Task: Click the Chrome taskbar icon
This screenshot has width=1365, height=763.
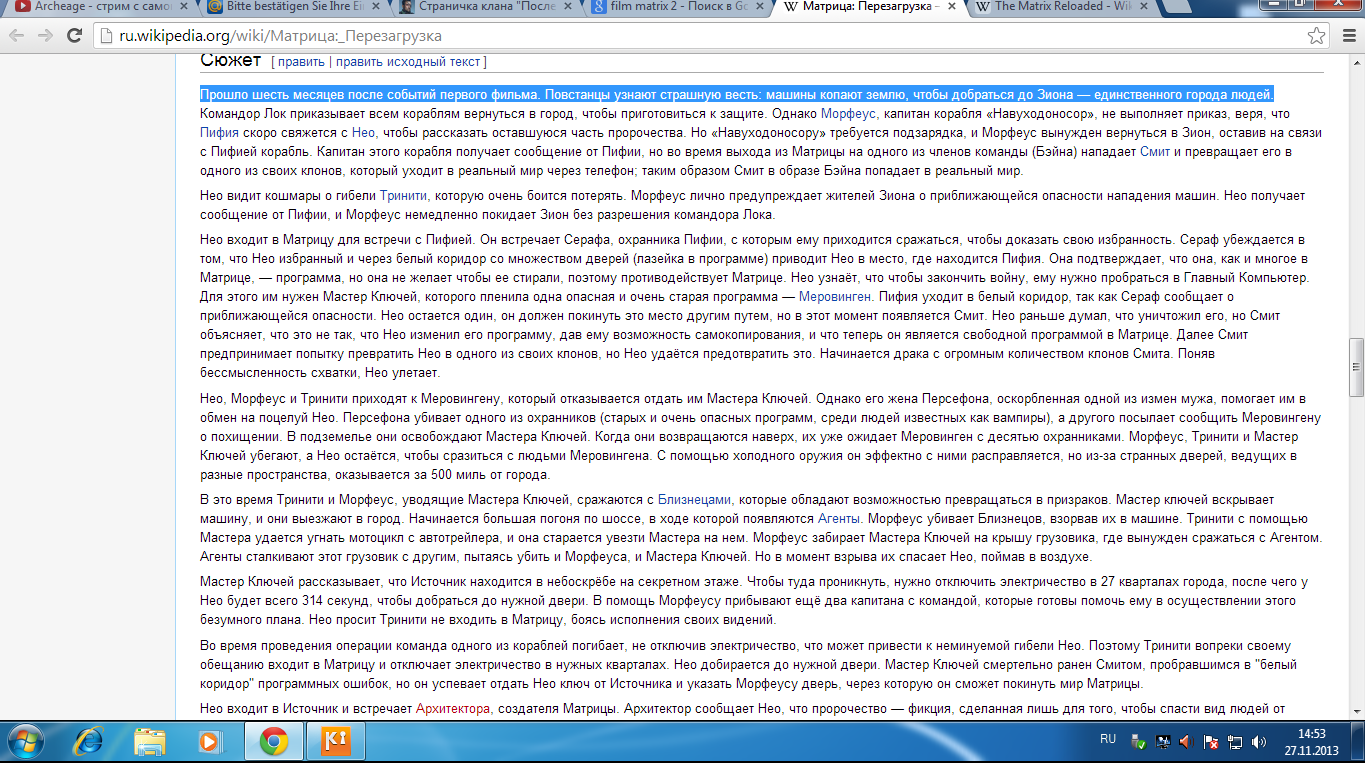Action: [274, 742]
